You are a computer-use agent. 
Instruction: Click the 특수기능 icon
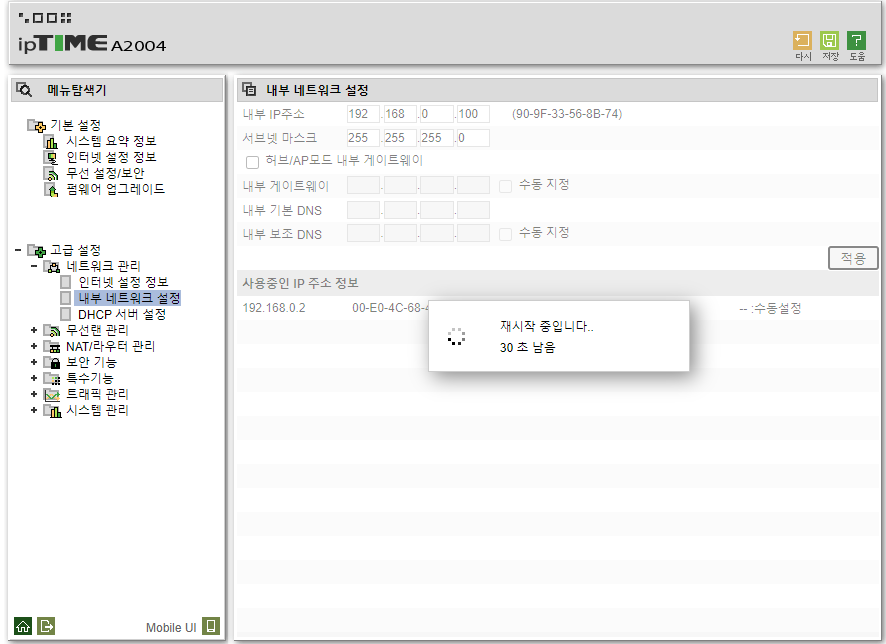tap(52, 378)
